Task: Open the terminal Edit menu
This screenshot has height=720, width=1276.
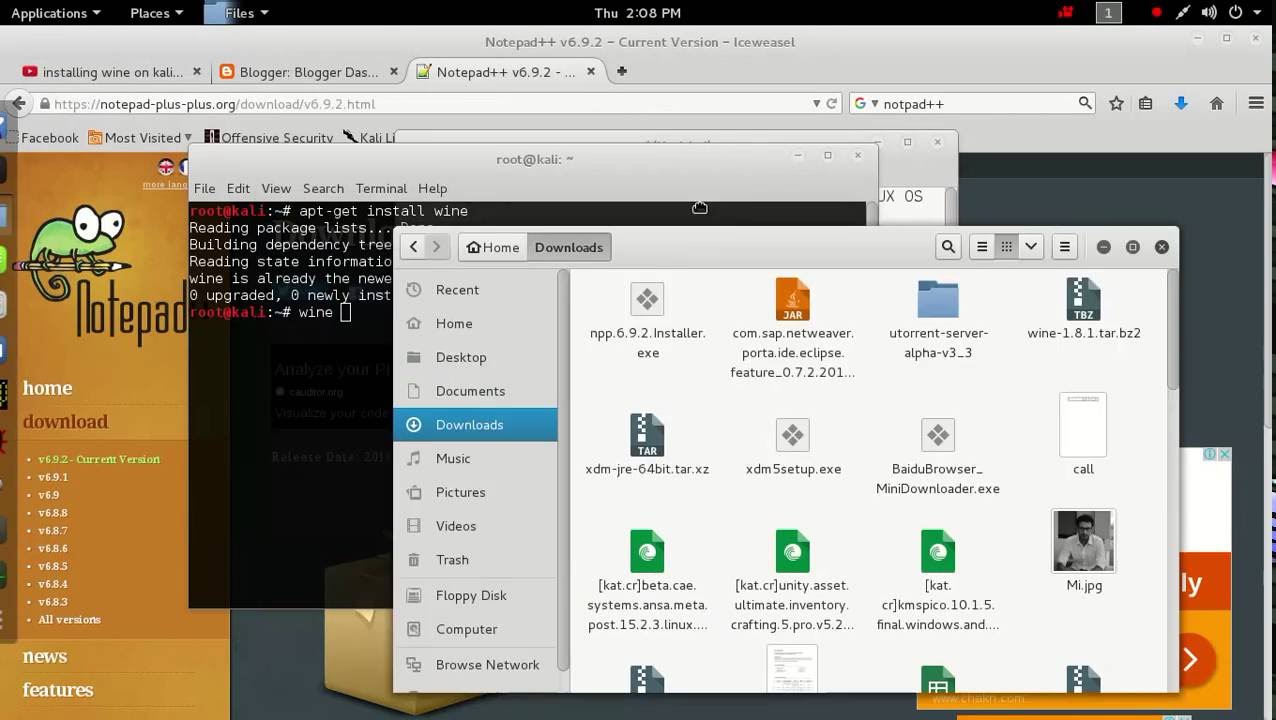Action: point(238,188)
